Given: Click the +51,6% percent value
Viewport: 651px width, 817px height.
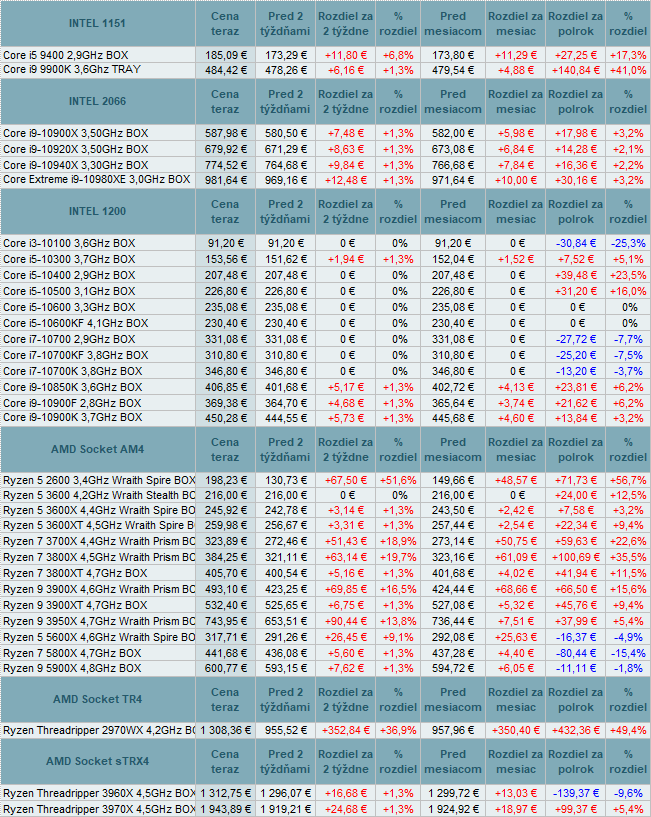Looking at the screenshot, I should 398,480.
